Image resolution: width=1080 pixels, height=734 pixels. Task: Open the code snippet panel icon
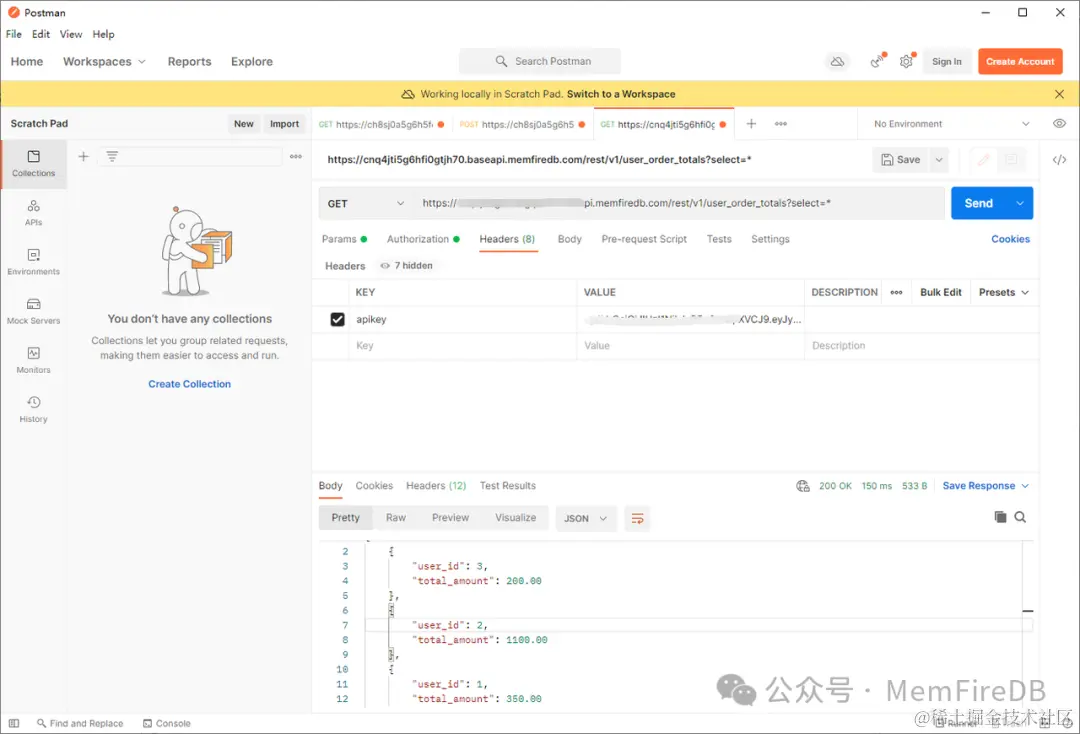1059,160
